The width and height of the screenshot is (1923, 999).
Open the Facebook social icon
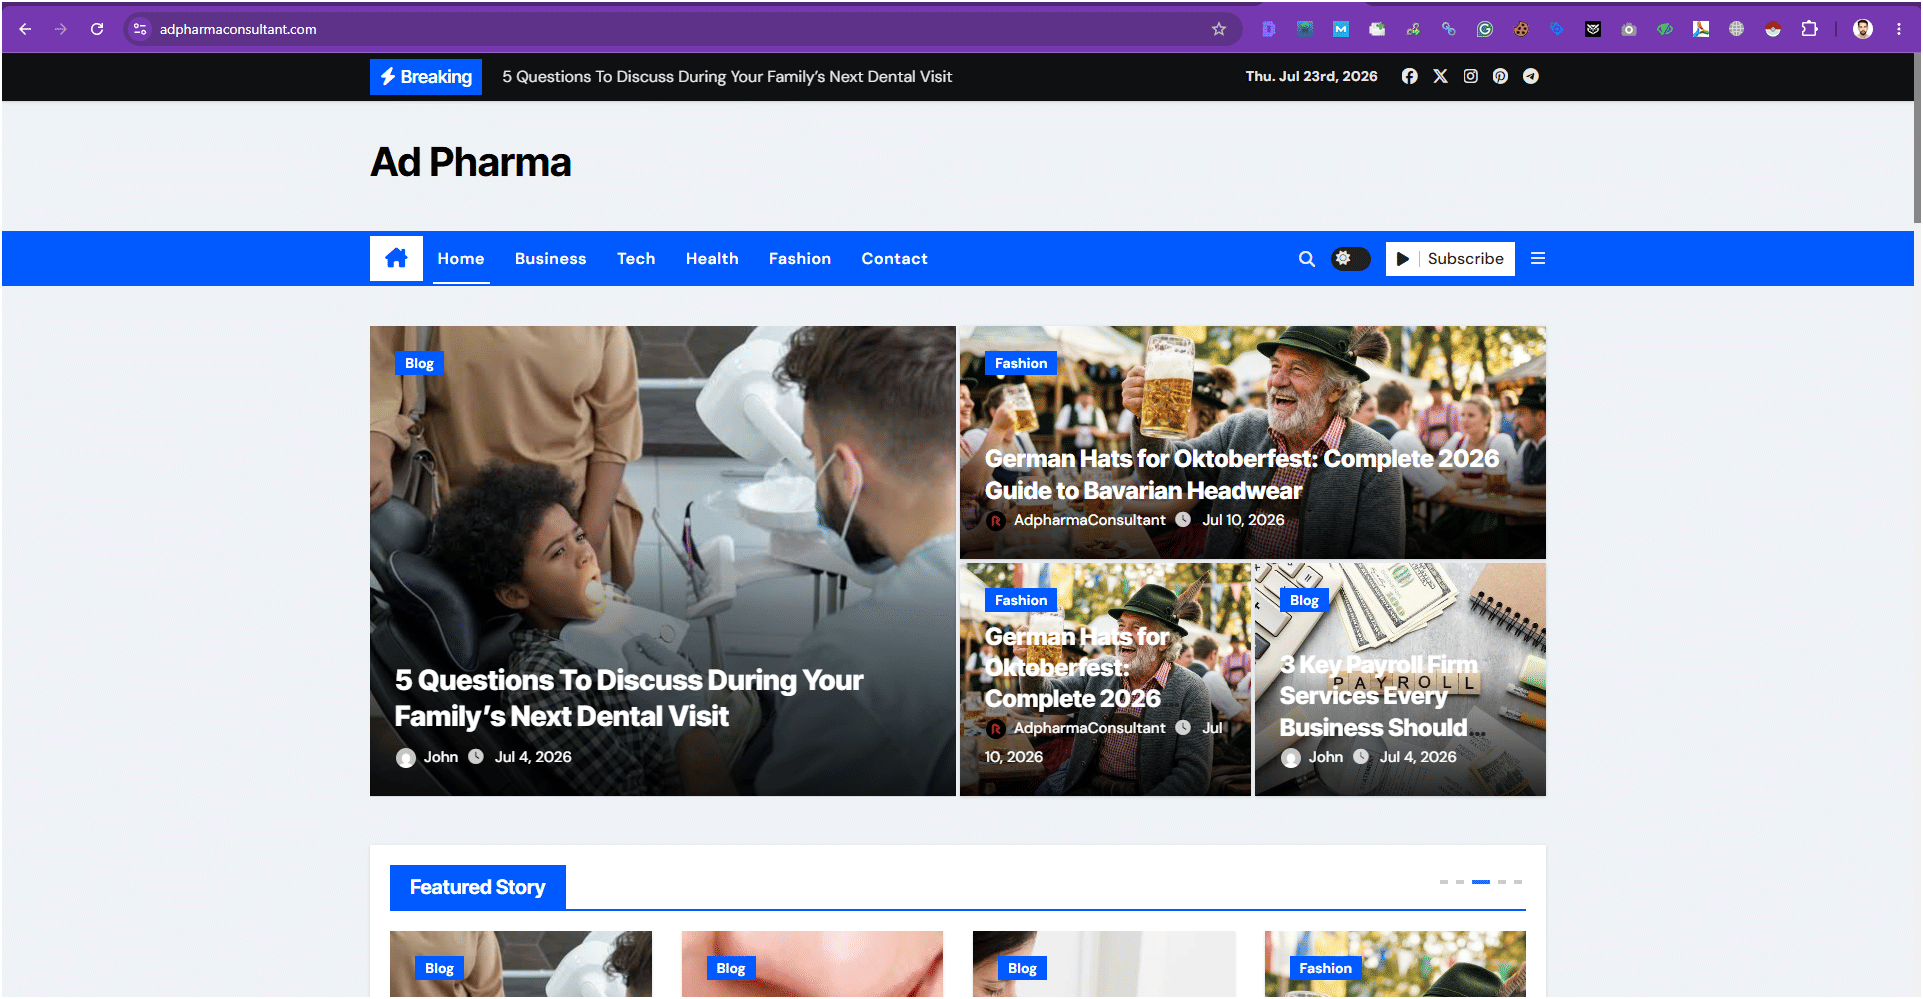pos(1409,76)
